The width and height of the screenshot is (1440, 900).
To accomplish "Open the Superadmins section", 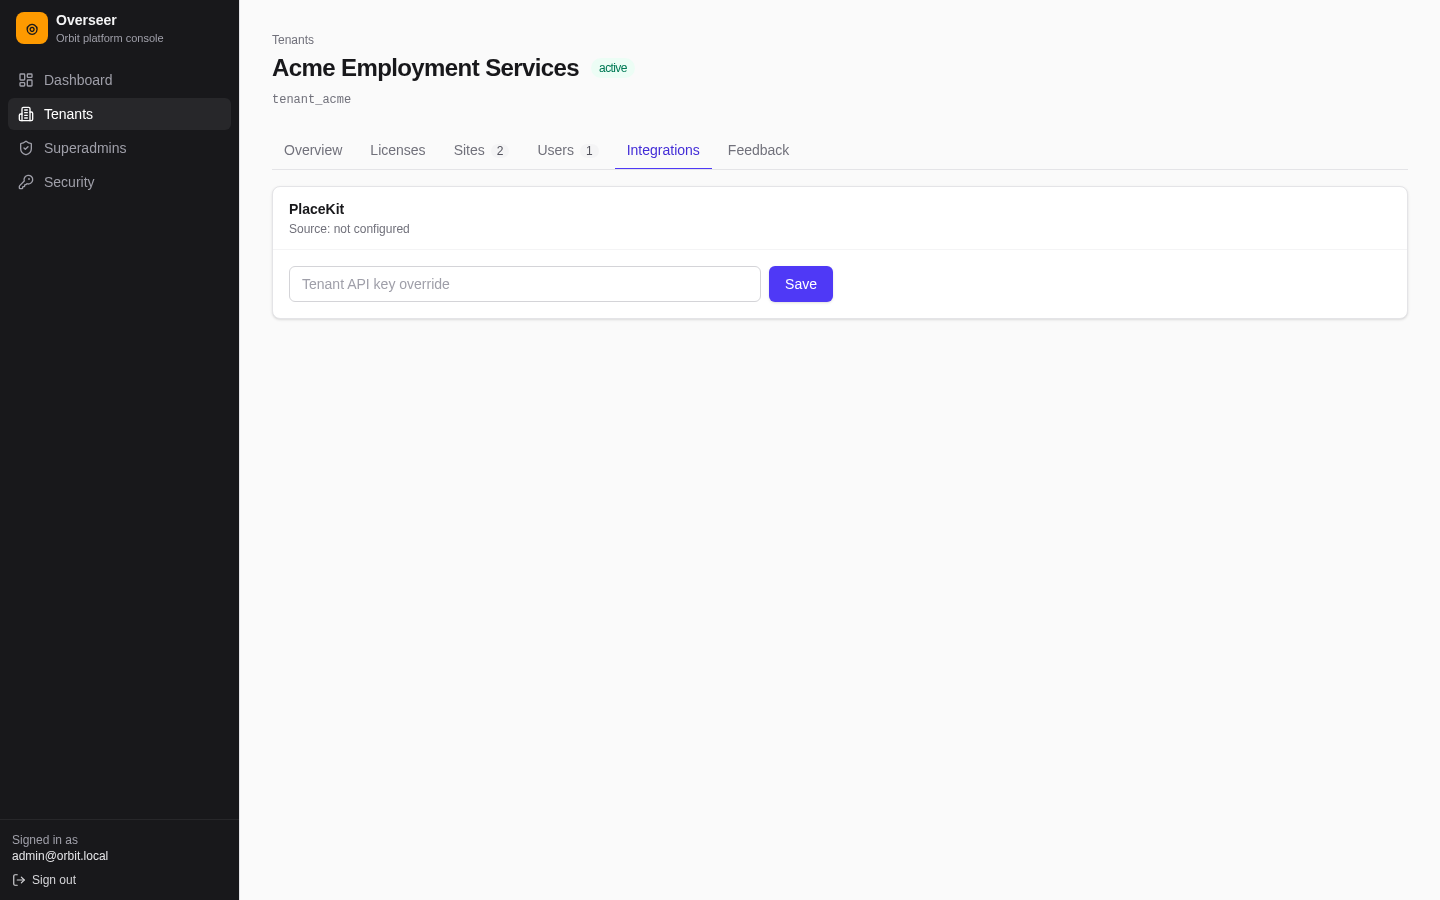I will 119,148.
